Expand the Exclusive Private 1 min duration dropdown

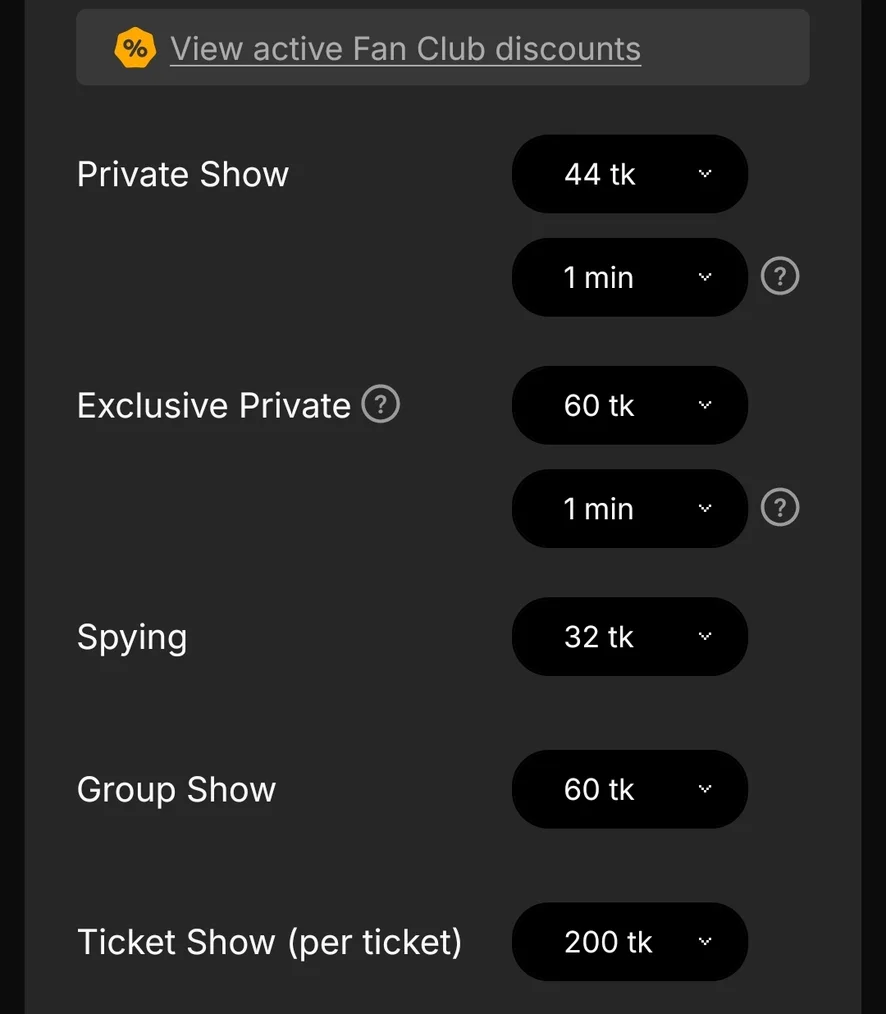click(x=629, y=508)
